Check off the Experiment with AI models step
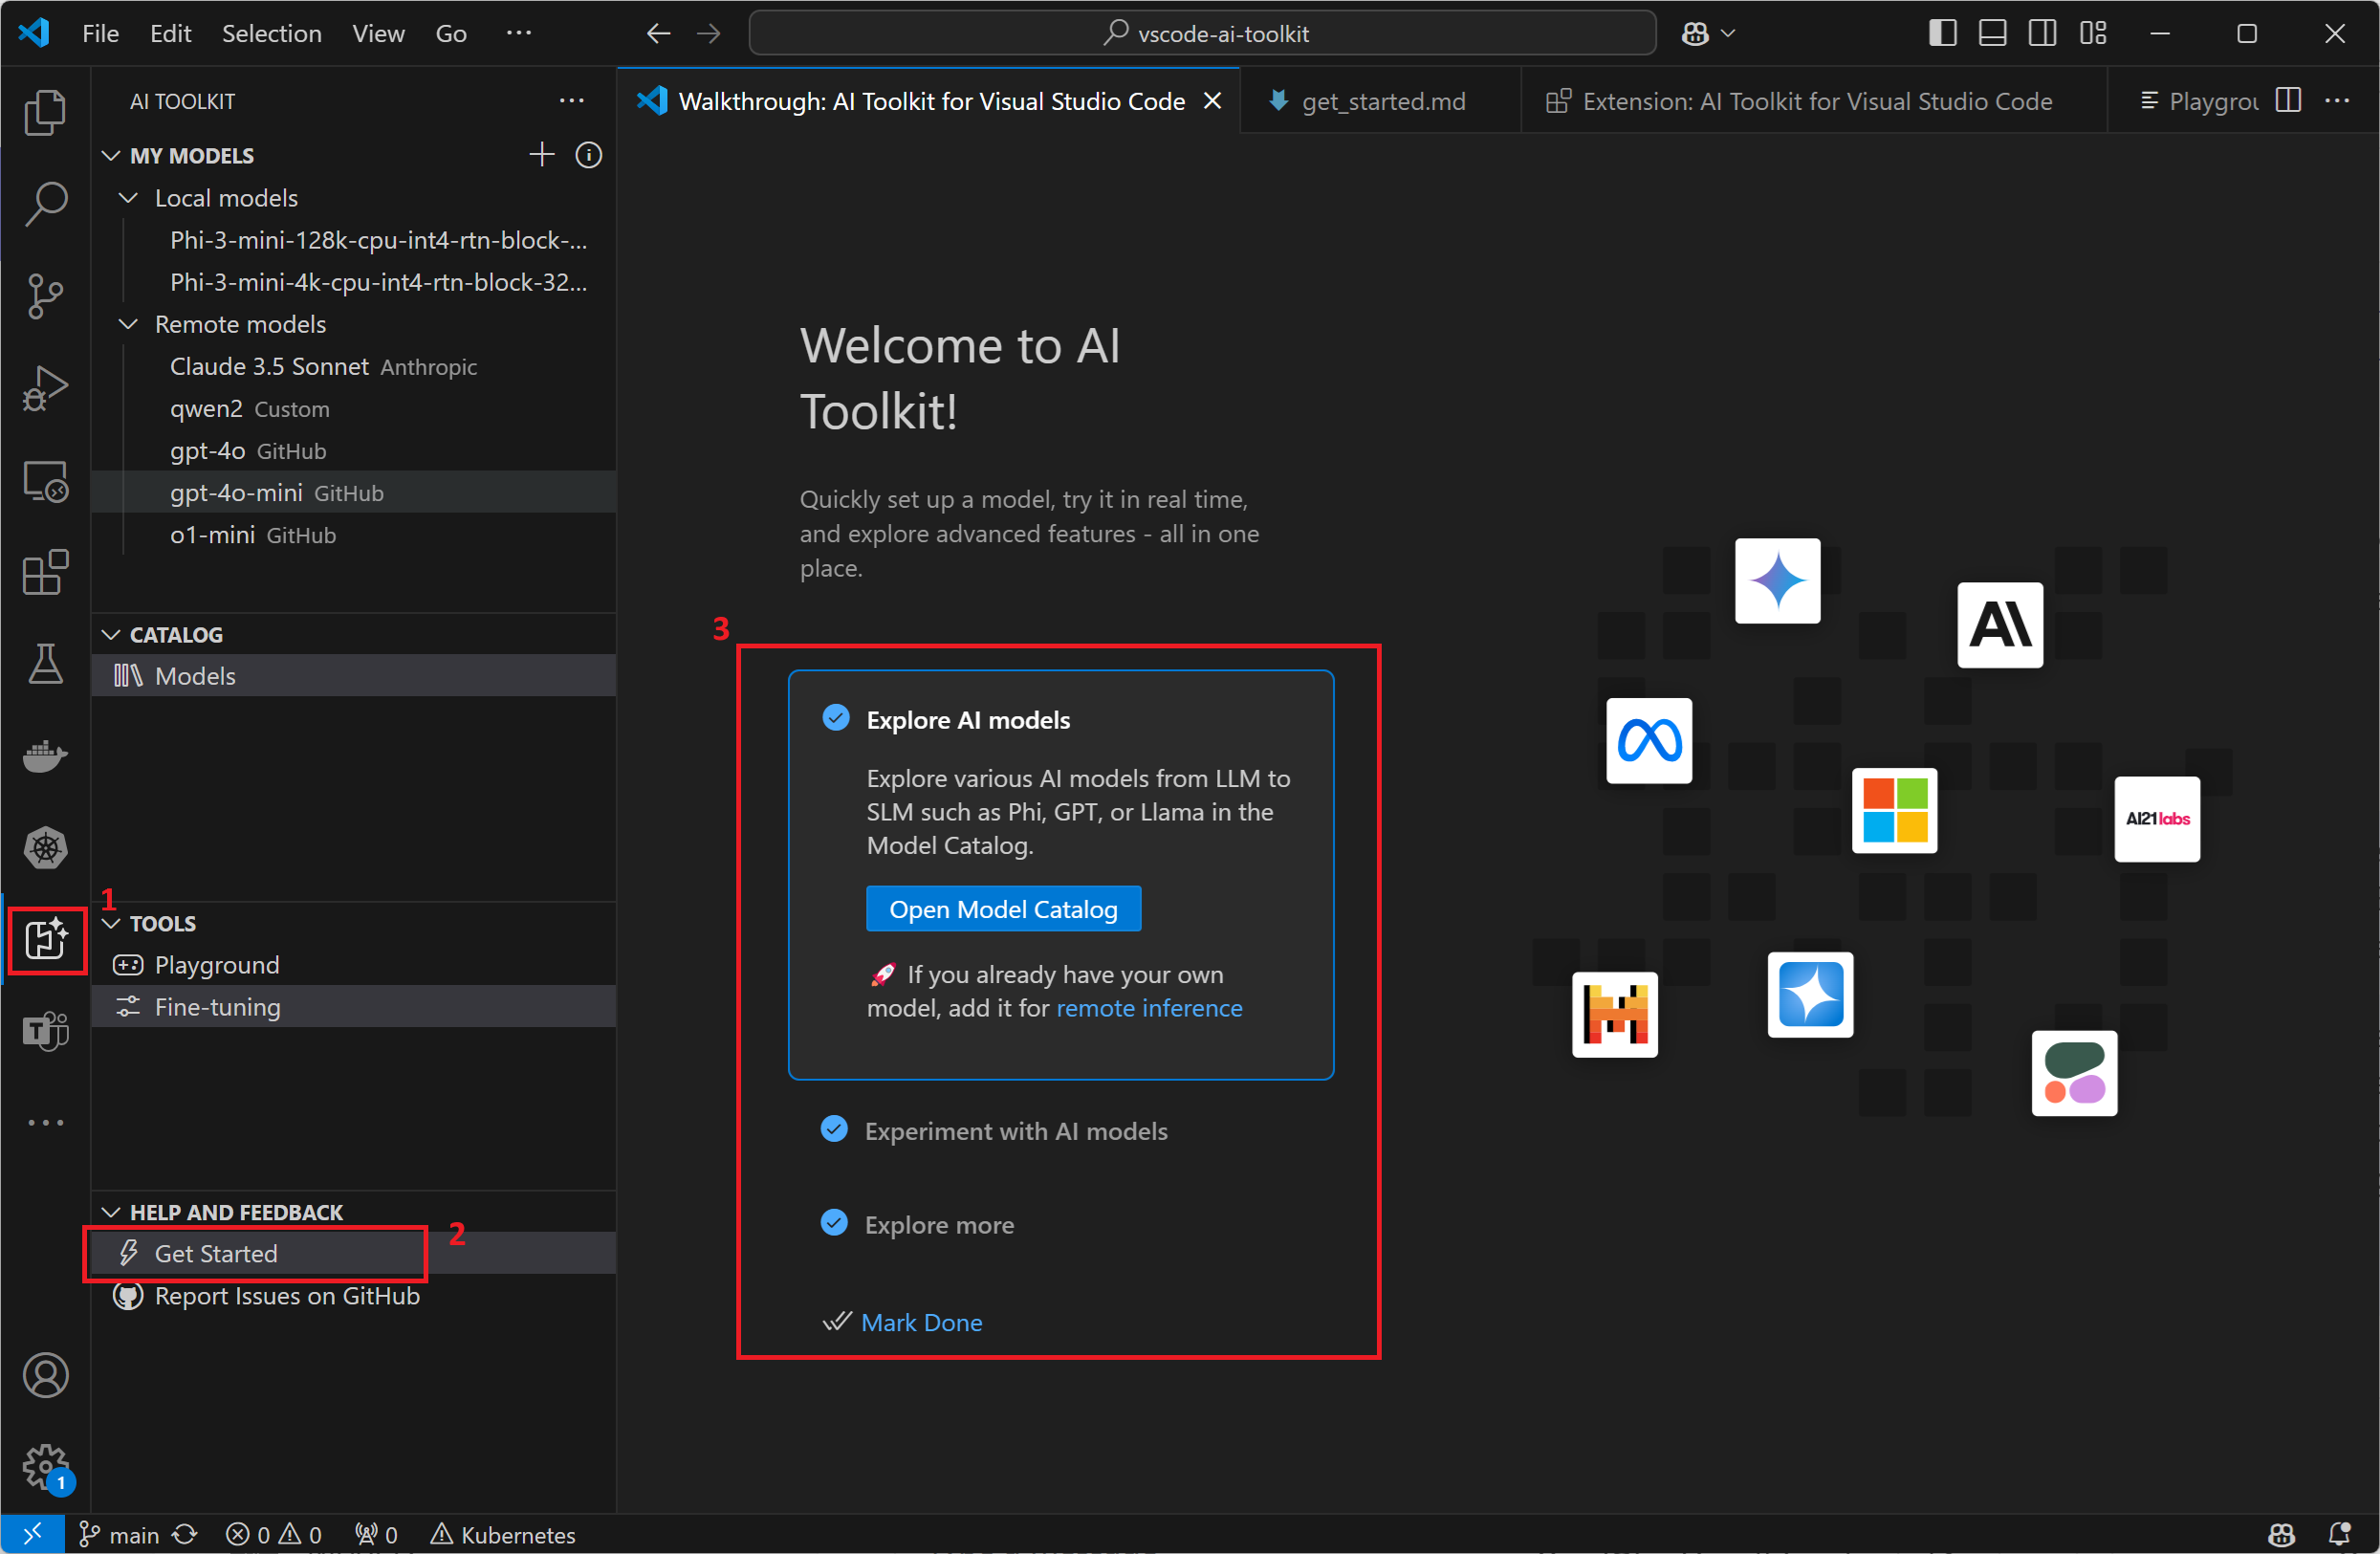 click(x=835, y=1129)
